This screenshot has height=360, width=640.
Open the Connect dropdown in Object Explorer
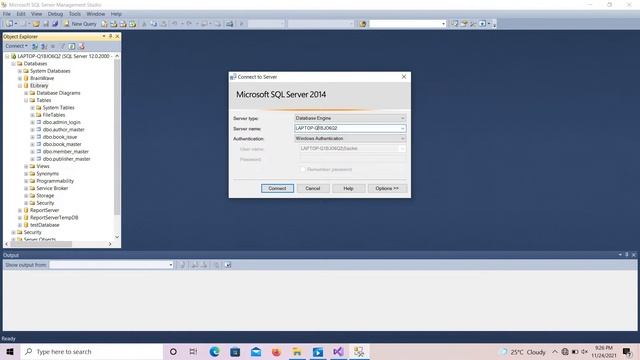[x=17, y=46]
